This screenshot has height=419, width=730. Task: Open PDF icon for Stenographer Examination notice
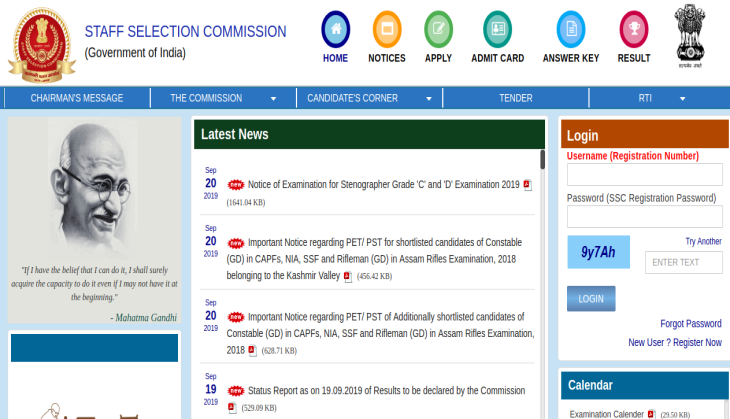tap(527, 185)
